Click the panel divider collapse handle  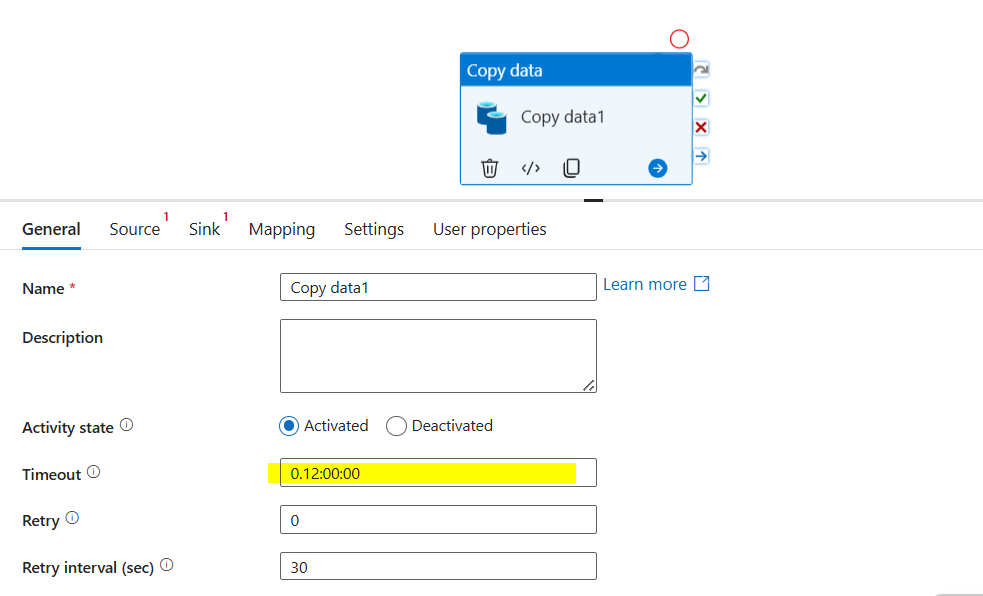click(593, 201)
